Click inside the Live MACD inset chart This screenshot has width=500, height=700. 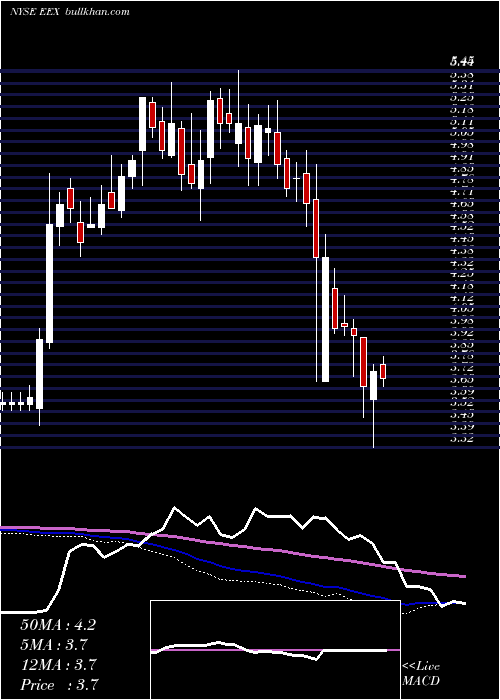tap(275, 650)
